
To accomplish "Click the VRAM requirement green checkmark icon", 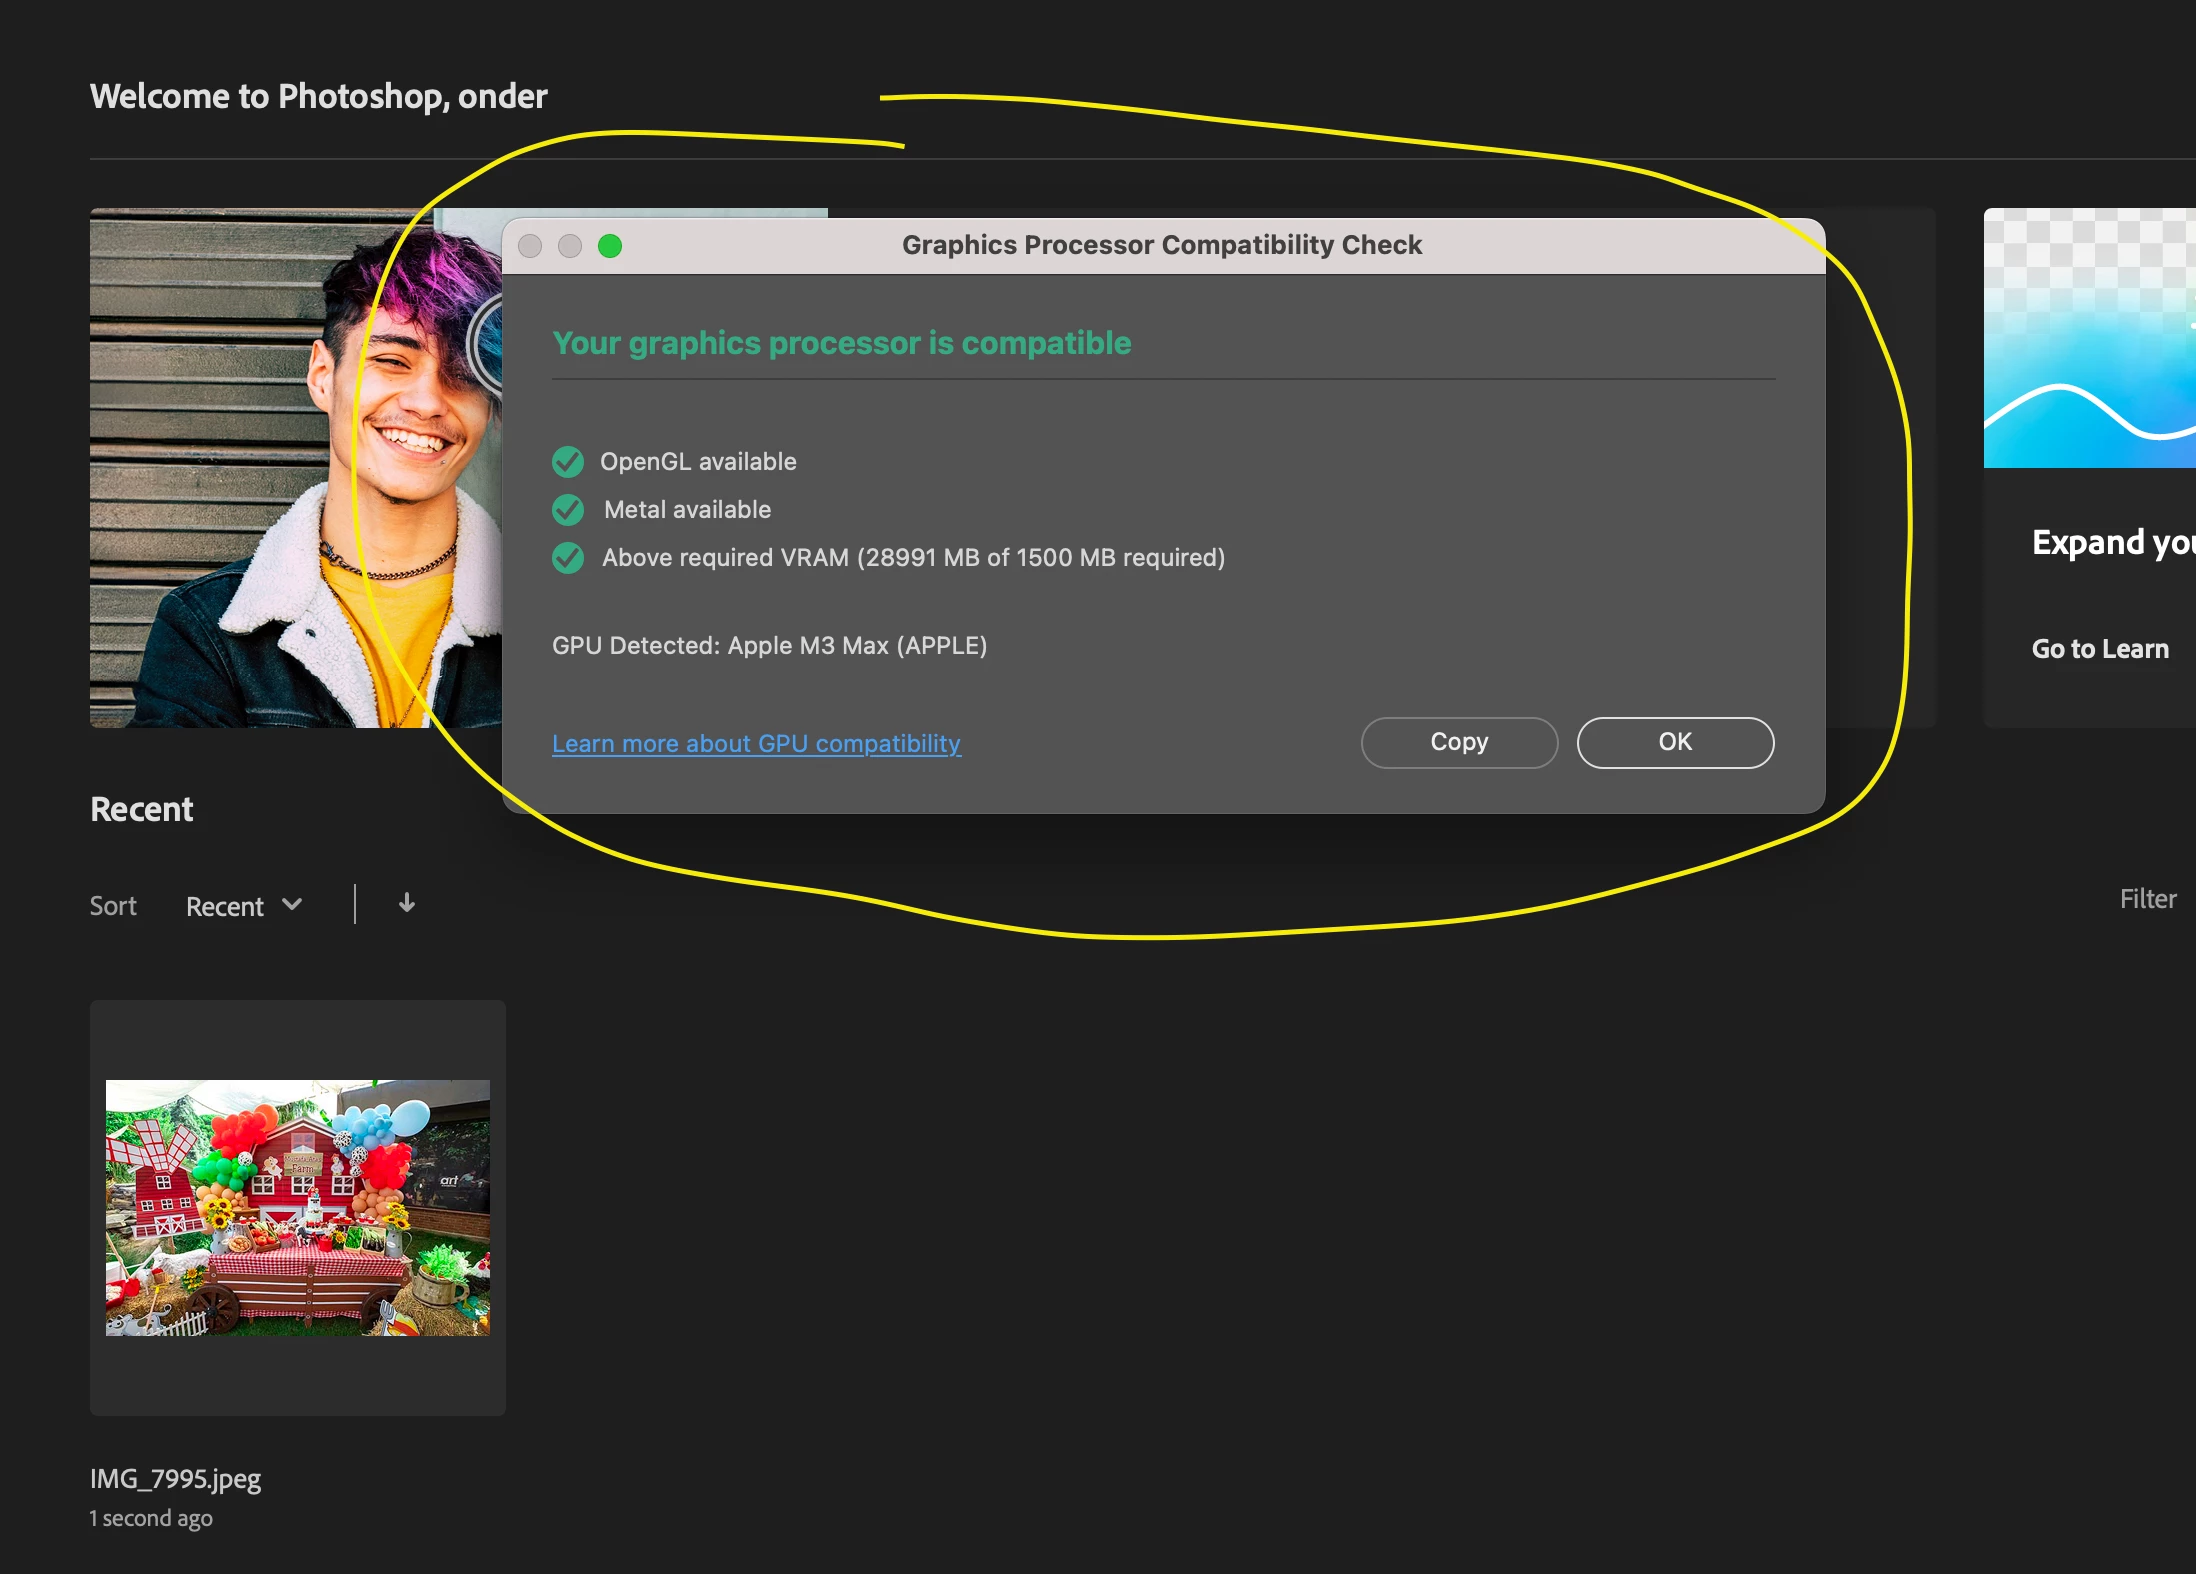I will (x=568, y=558).
